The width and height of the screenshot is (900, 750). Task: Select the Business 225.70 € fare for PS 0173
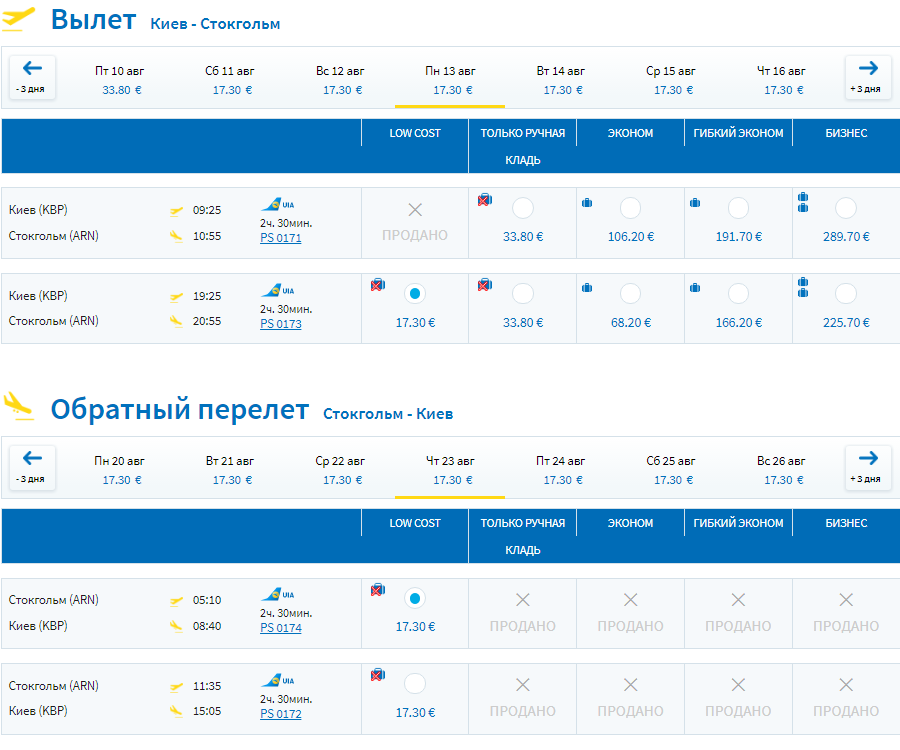[x=846, y=294]
